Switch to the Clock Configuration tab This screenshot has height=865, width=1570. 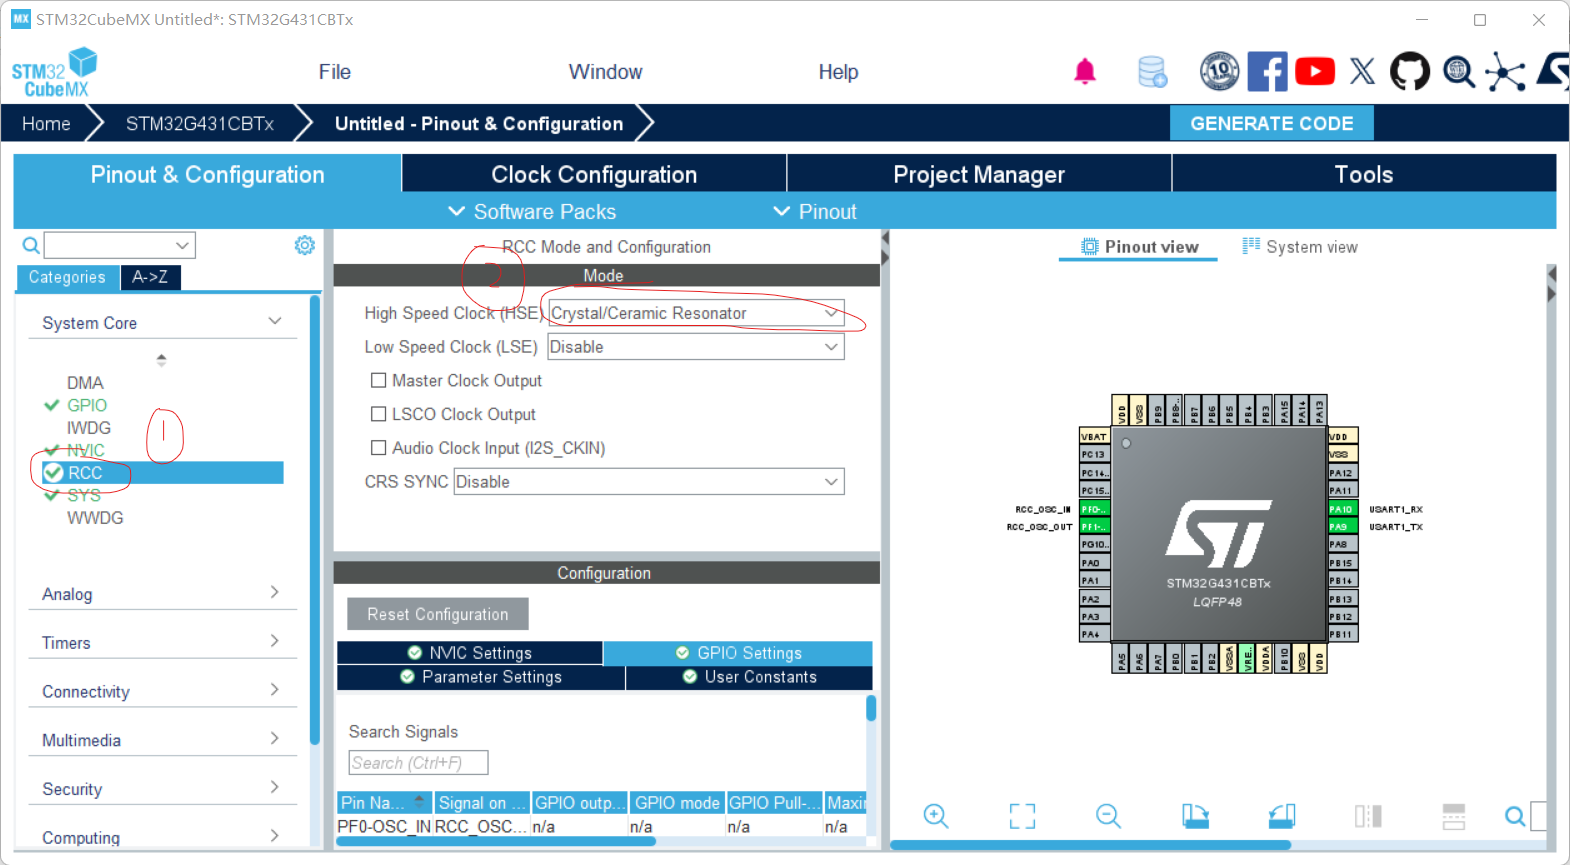(593, 174)
